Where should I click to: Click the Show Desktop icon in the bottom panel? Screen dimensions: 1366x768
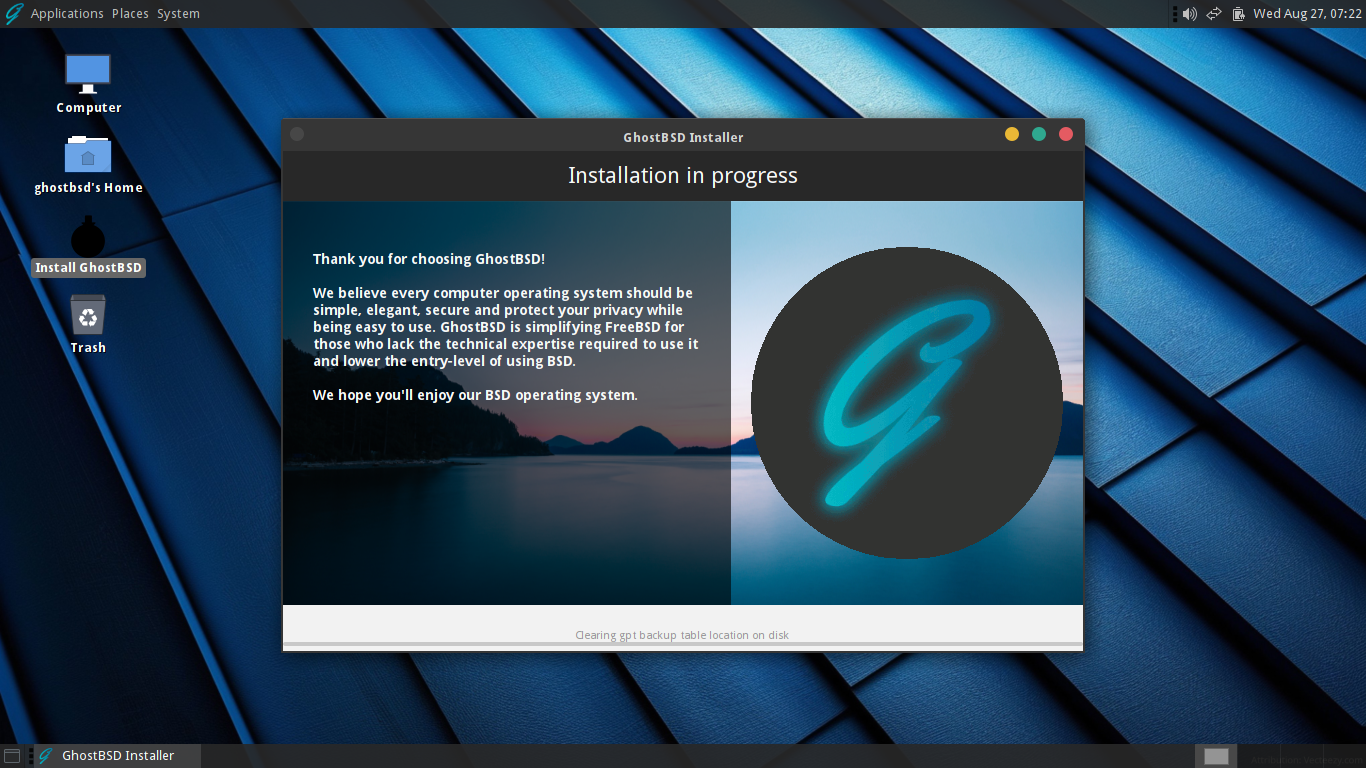pos(12,756)
